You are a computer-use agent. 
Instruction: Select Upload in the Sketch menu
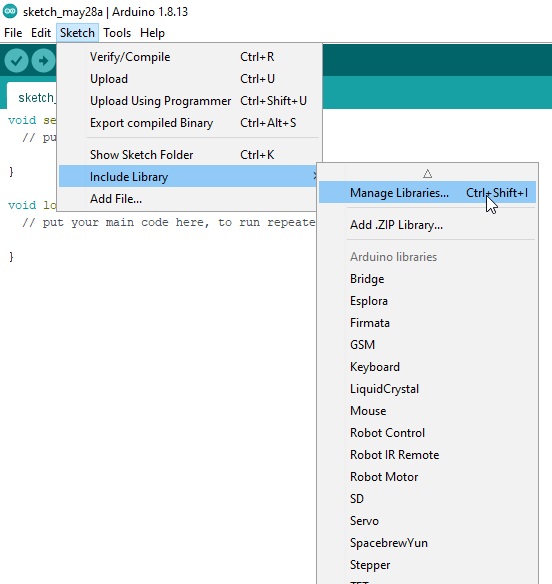(x=189, y=79)
